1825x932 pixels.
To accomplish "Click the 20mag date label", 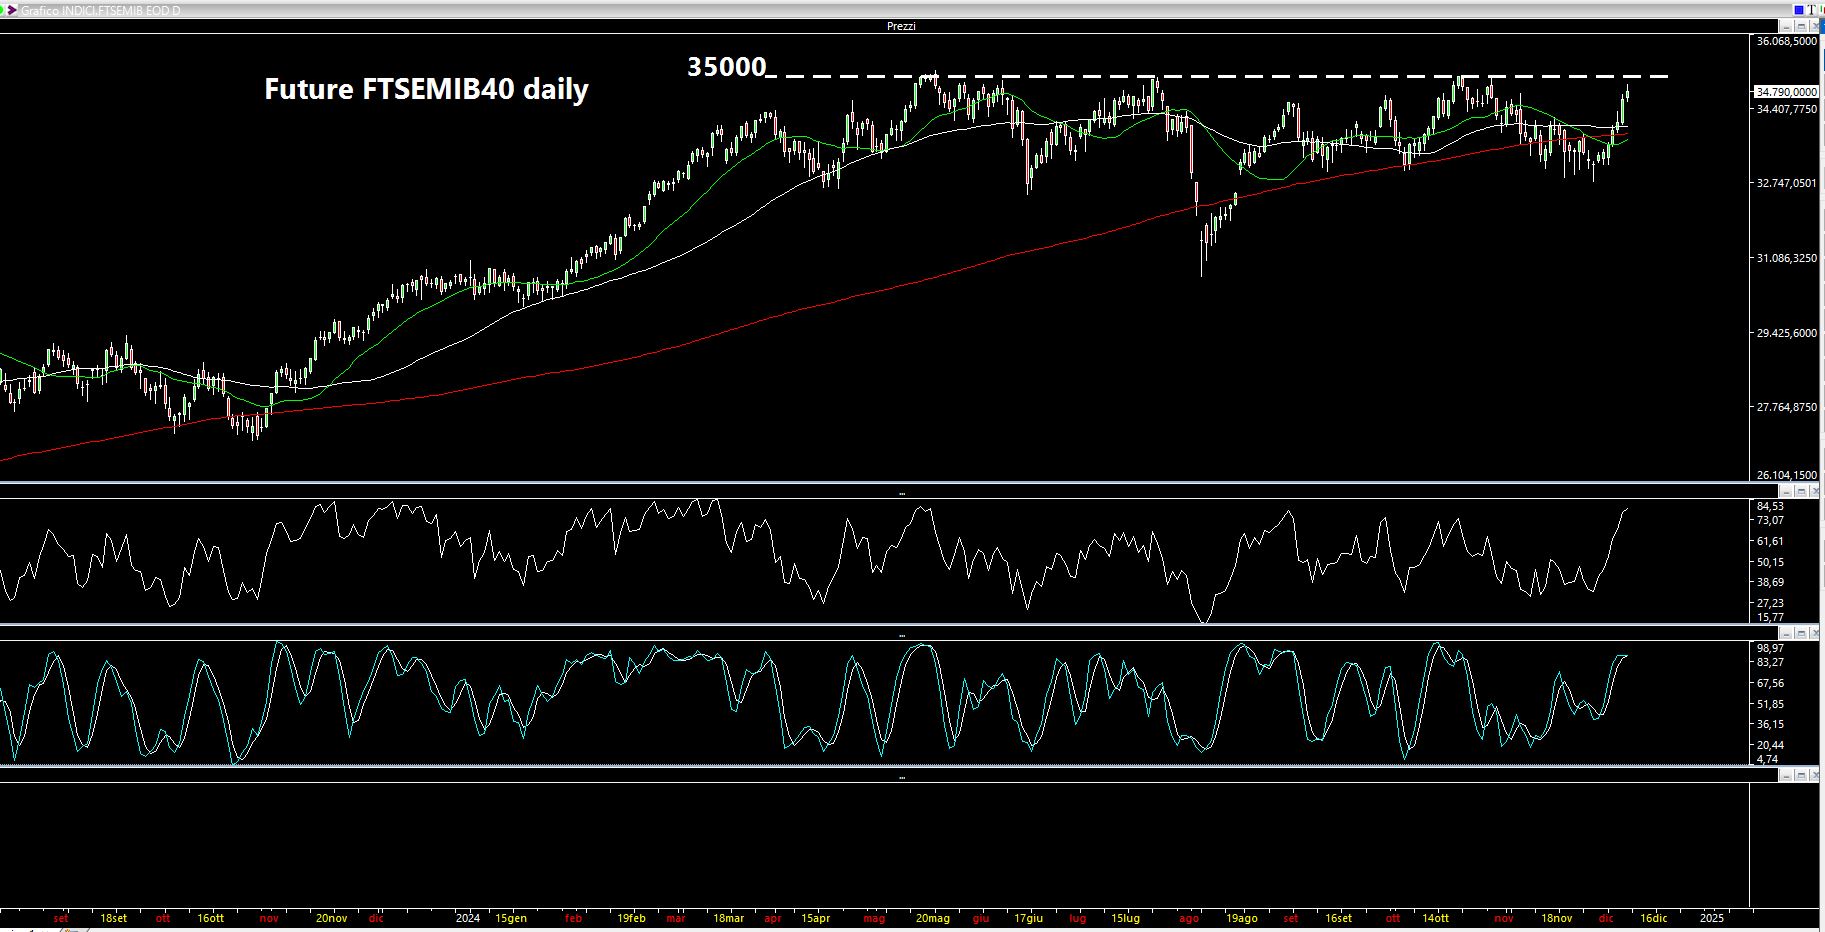I will pos(933,918).
